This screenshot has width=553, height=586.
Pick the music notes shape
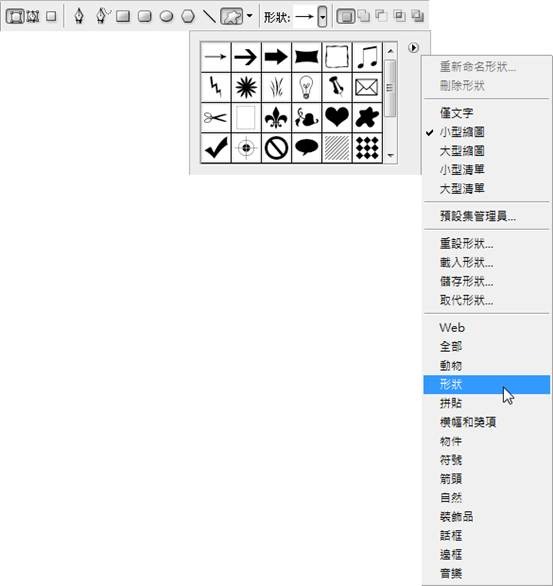367,57
